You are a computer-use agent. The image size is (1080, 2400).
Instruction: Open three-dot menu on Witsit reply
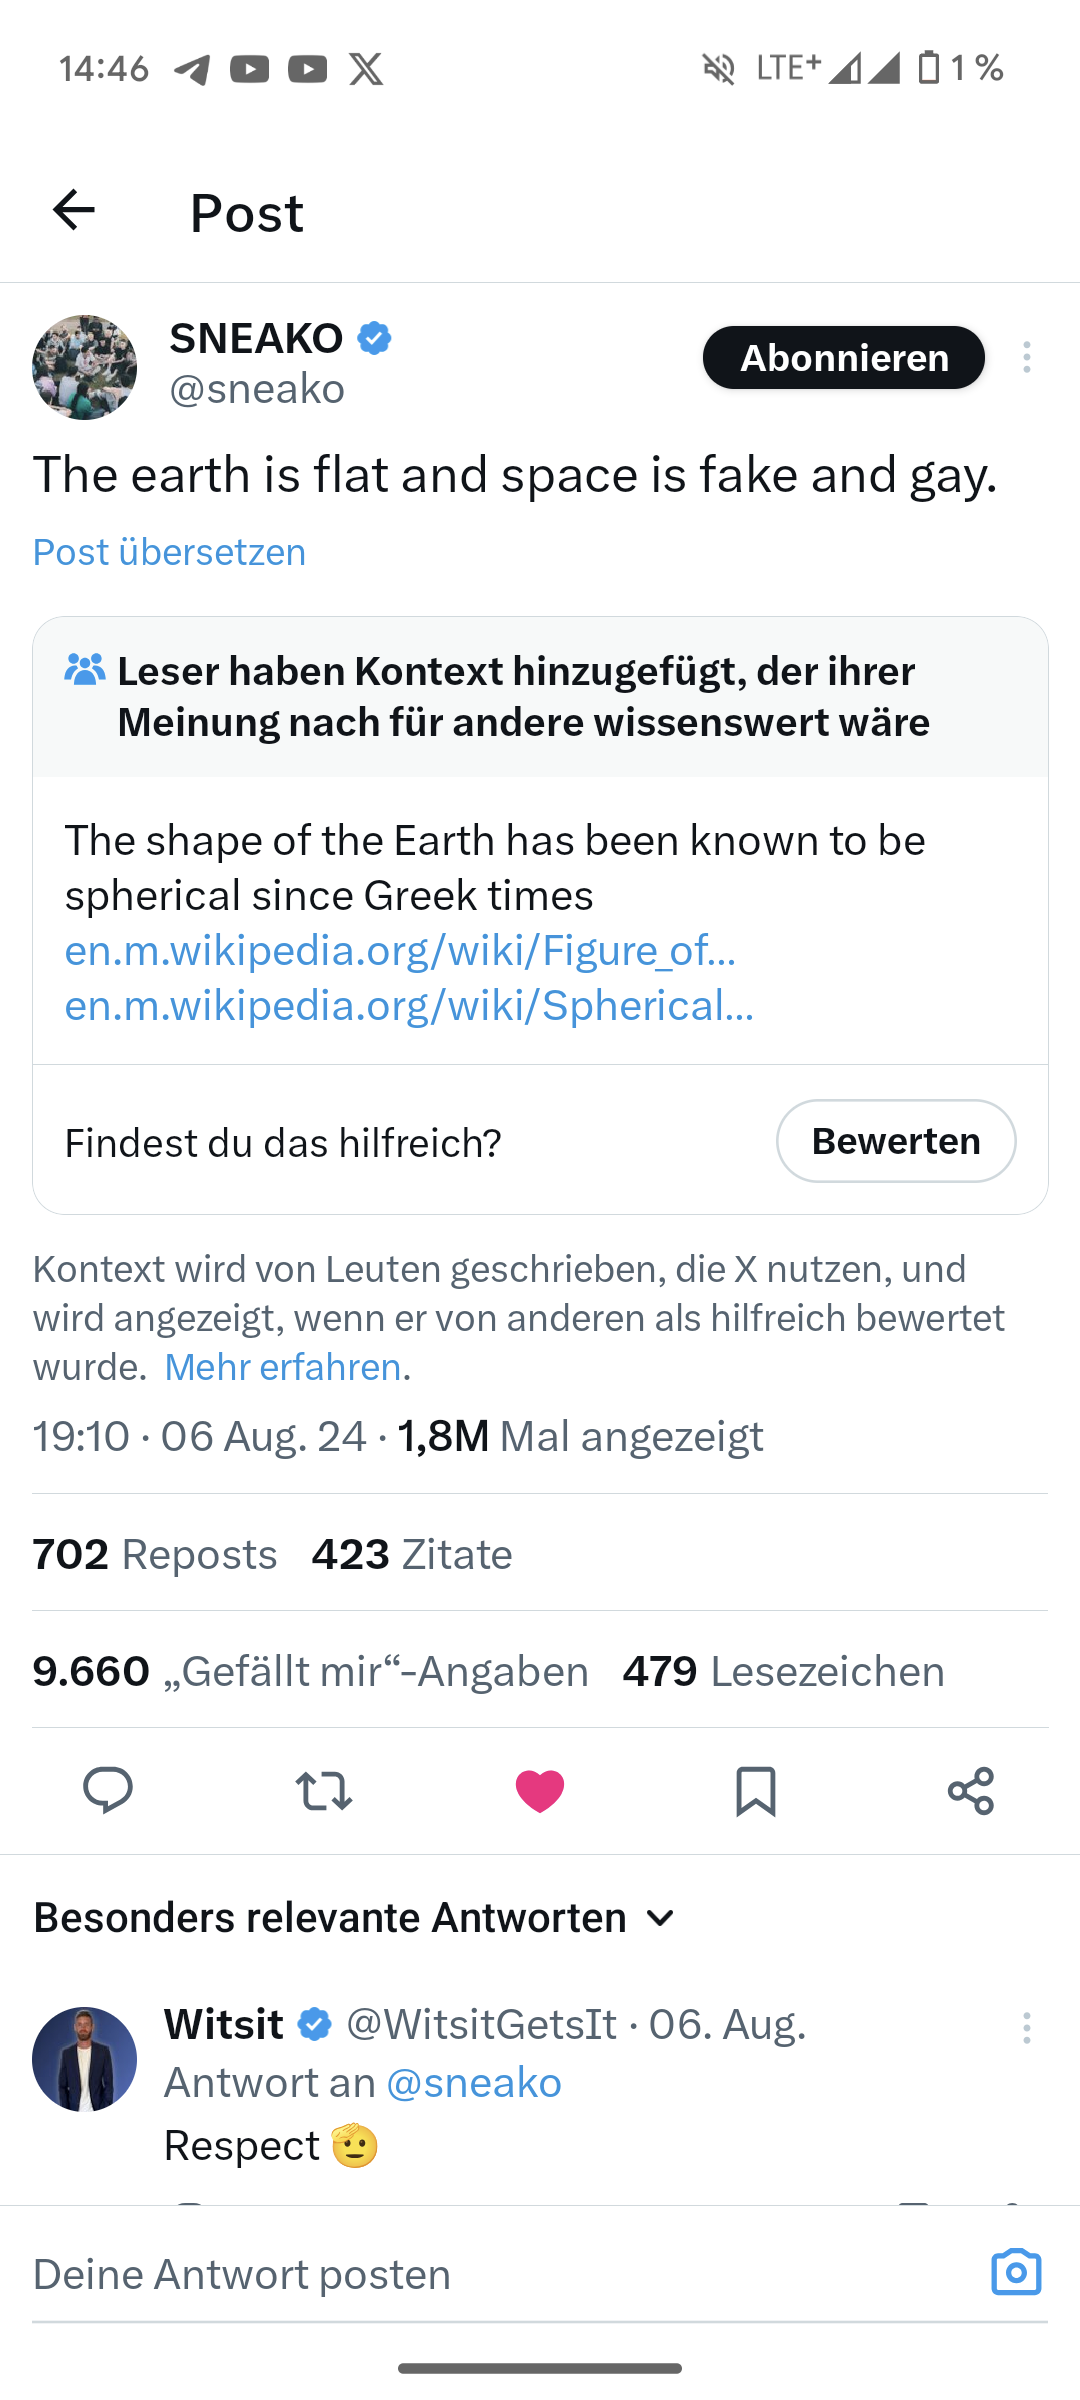1026,2028
